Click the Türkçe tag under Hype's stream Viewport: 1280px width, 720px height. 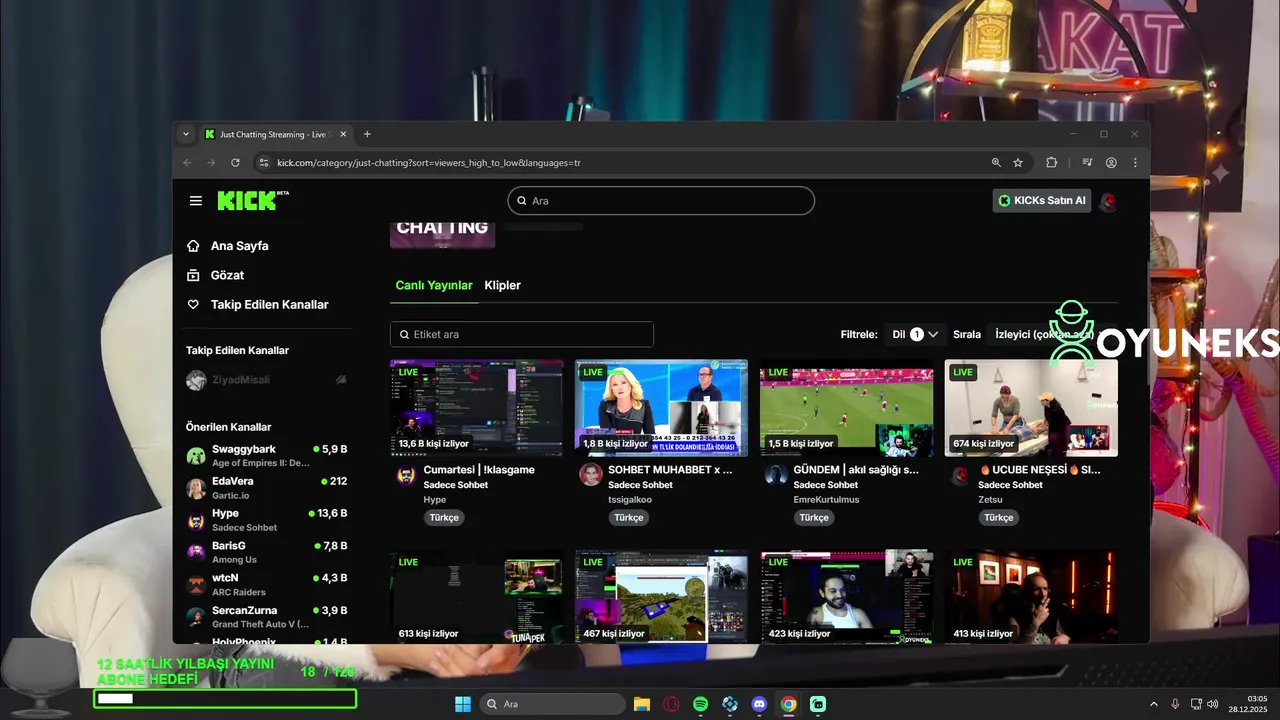pos(444,518)
